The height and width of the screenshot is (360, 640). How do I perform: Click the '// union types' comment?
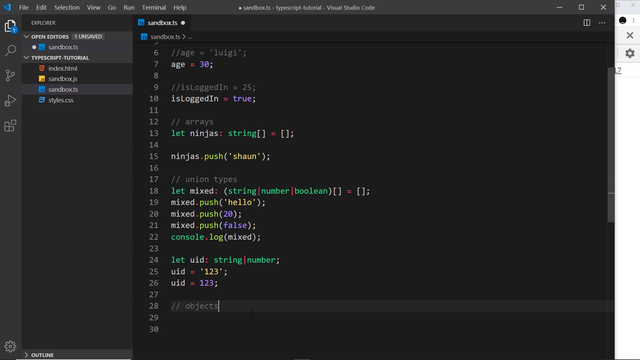click(204, 179)
